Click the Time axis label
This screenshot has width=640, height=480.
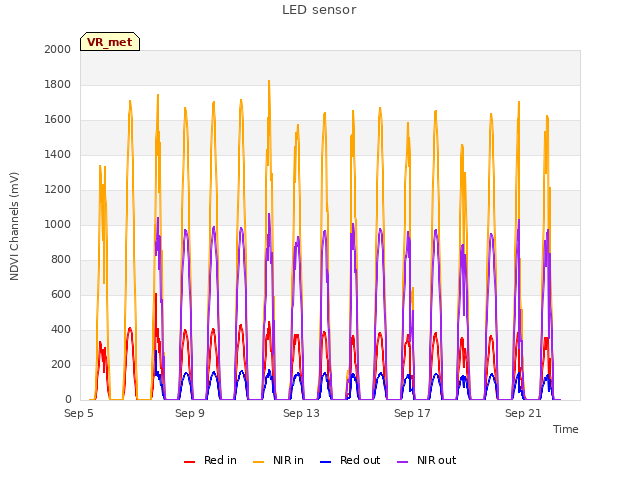565,429
